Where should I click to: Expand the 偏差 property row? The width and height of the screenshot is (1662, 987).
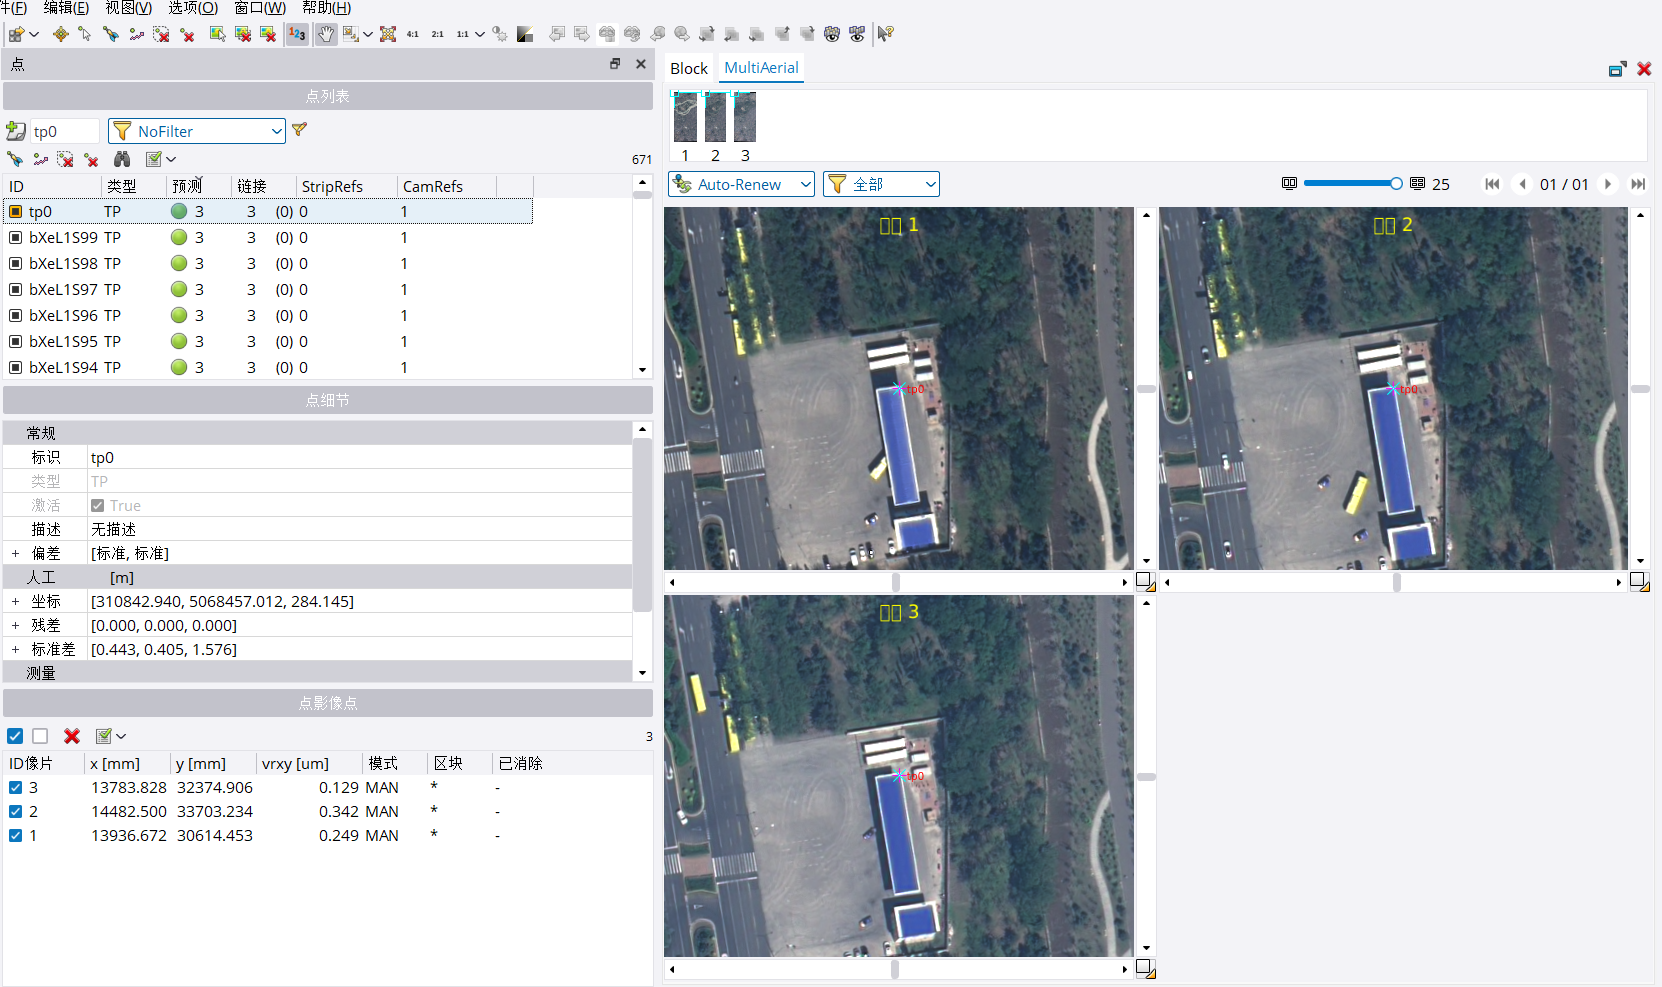(x=15, y=554)
